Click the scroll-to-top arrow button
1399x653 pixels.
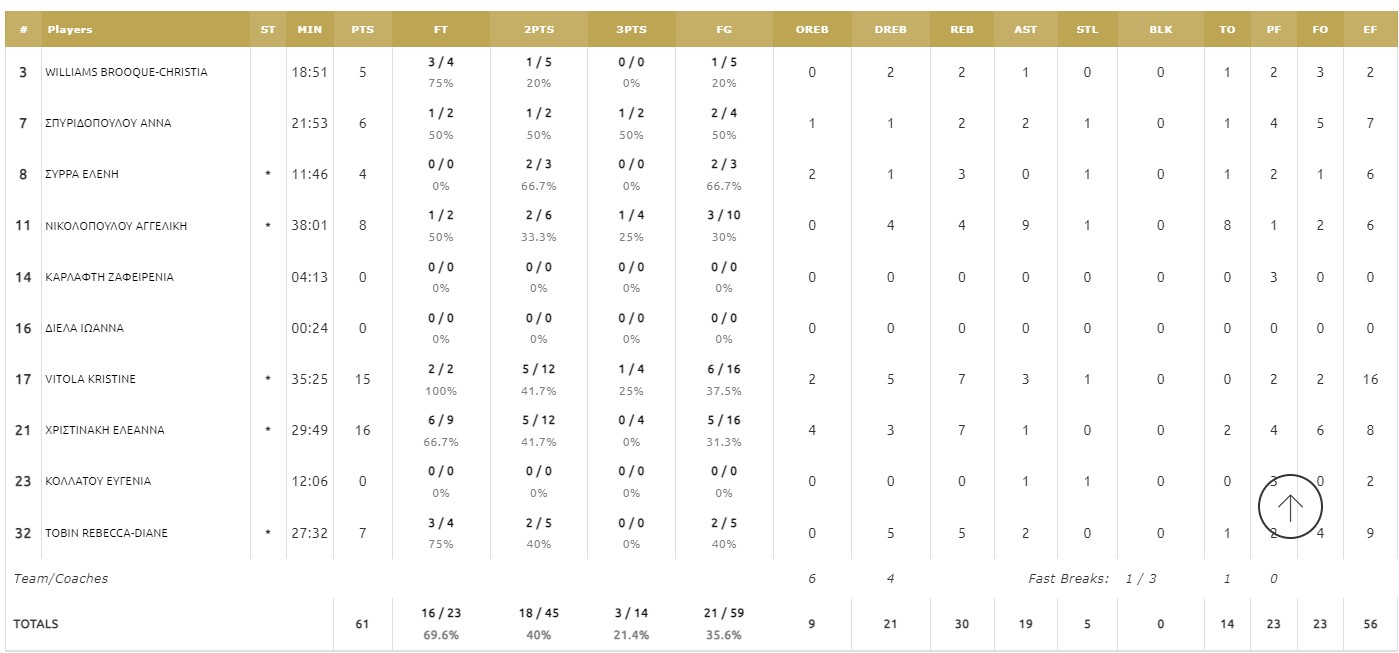click(x=1290, y=507)
